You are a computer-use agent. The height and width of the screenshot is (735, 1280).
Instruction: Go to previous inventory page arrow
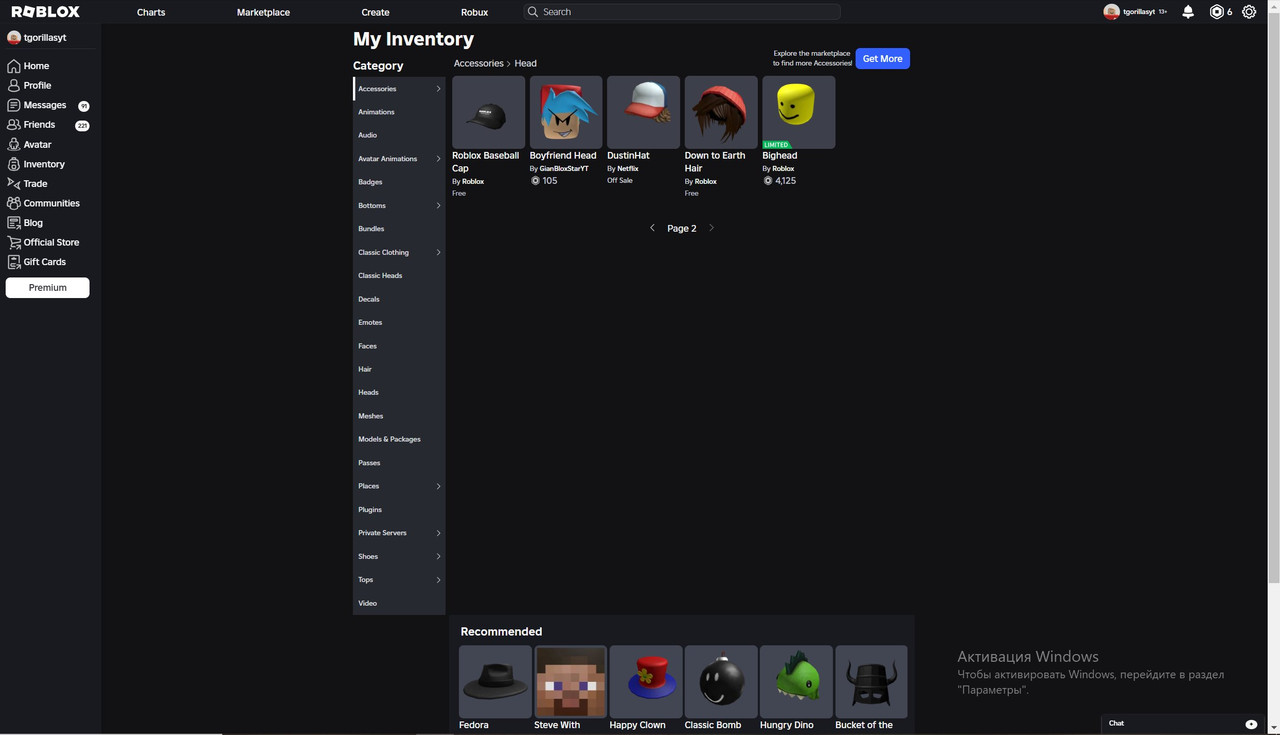tap(652, 228)
